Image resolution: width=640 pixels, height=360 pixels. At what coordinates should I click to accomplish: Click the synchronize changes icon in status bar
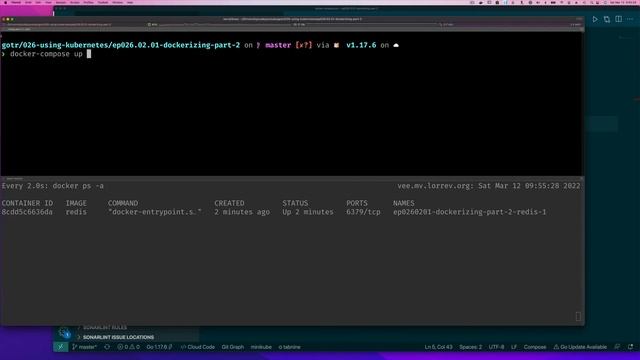[107, 347]
